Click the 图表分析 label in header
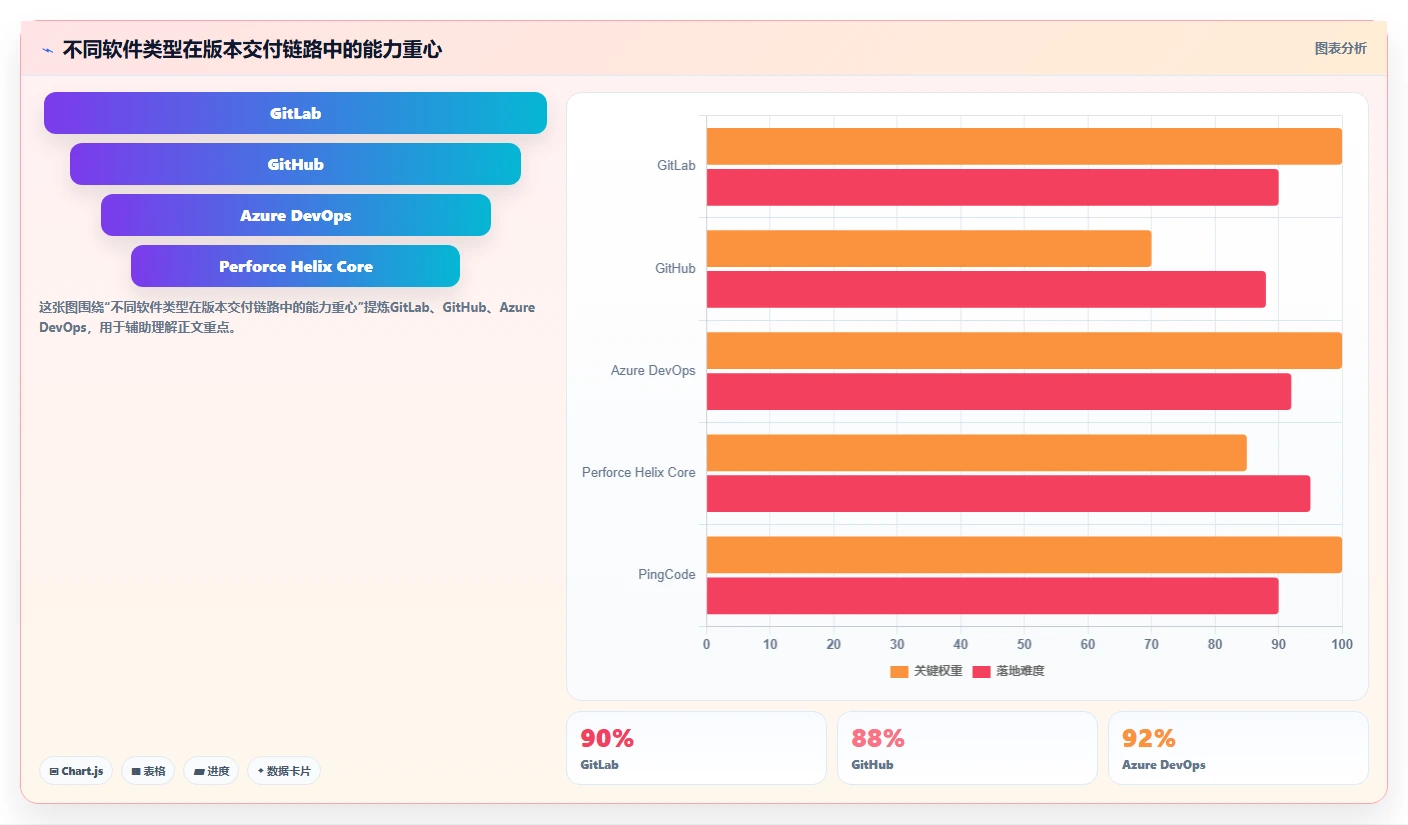 point(1340,48)
